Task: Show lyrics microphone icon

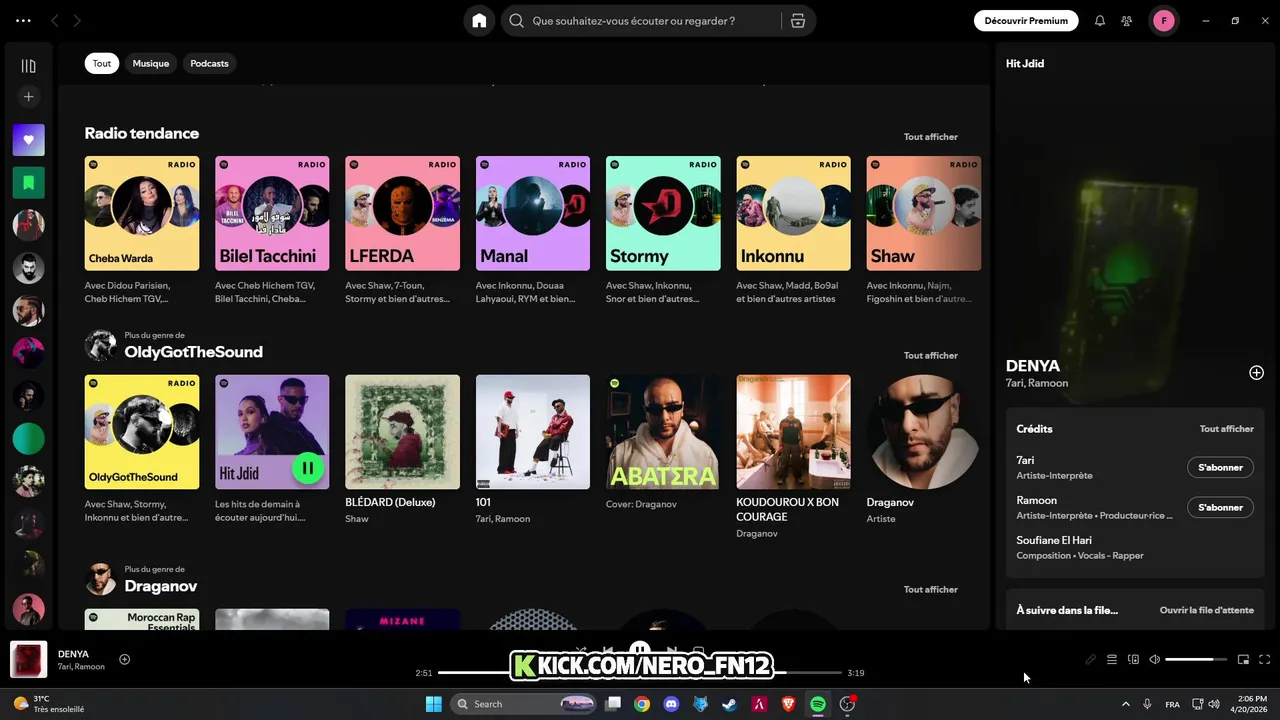Action: 1091,659
